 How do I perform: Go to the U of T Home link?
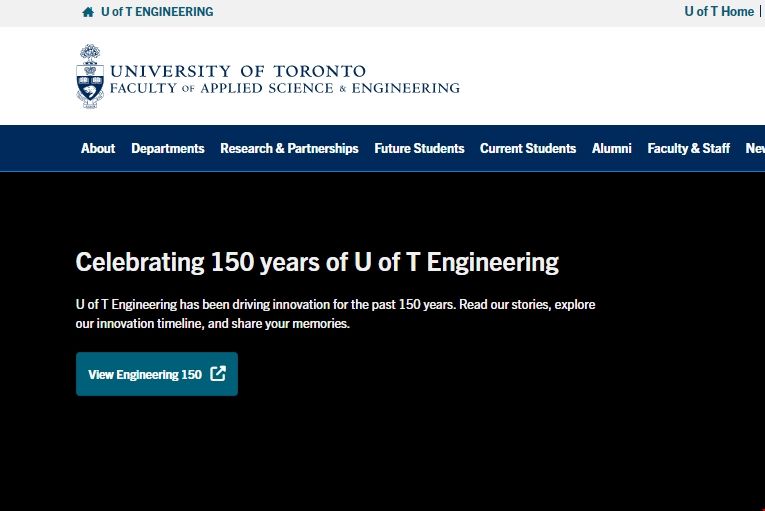718,12
